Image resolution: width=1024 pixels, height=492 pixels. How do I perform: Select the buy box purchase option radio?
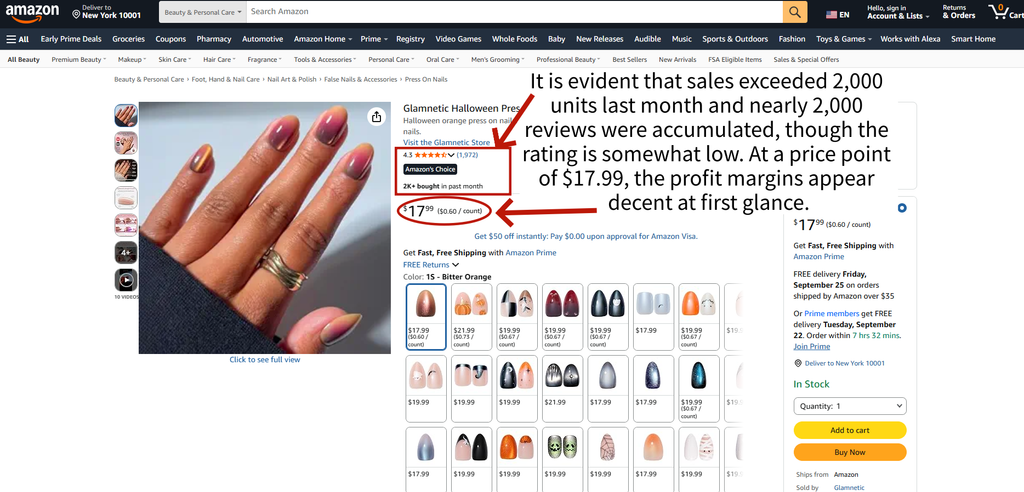902,208
